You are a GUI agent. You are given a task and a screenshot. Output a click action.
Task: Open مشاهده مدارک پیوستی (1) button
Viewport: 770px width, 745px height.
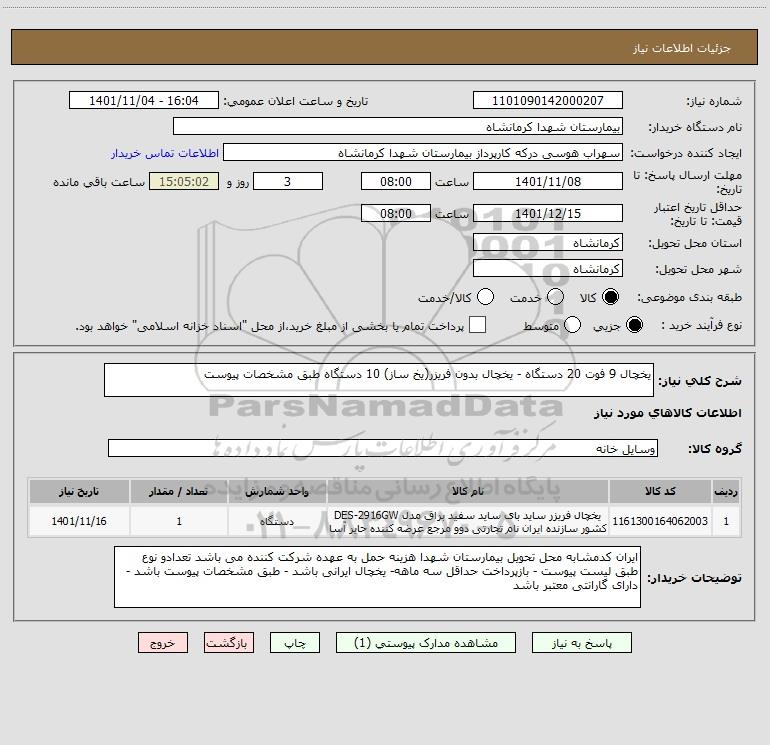tap(426, 643)
